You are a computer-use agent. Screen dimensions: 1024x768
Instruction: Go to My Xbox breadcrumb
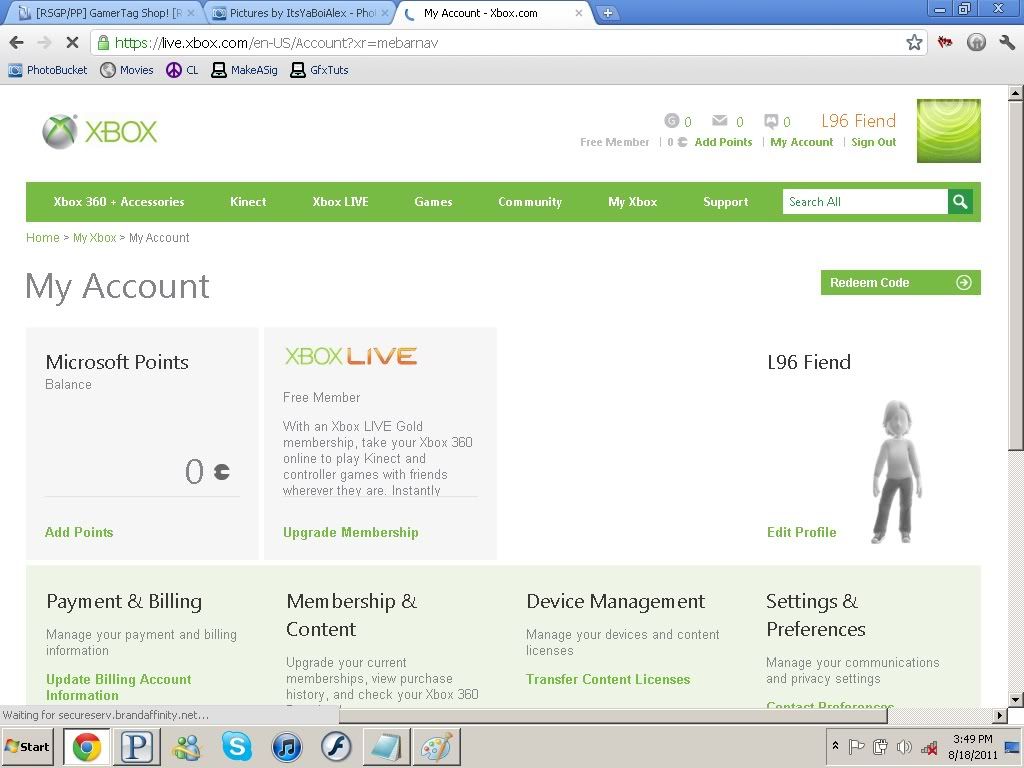(x=95, y=238)
